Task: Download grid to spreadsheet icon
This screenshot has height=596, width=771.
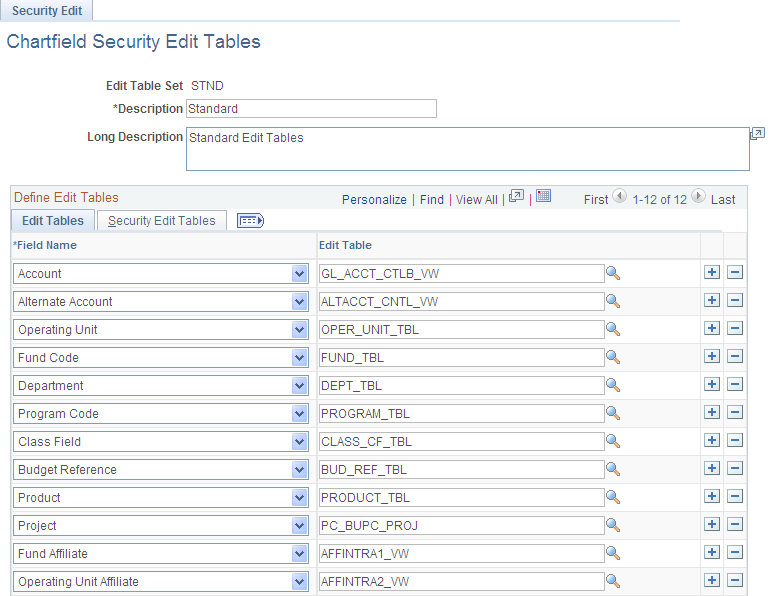Action: tap(543, 196)
